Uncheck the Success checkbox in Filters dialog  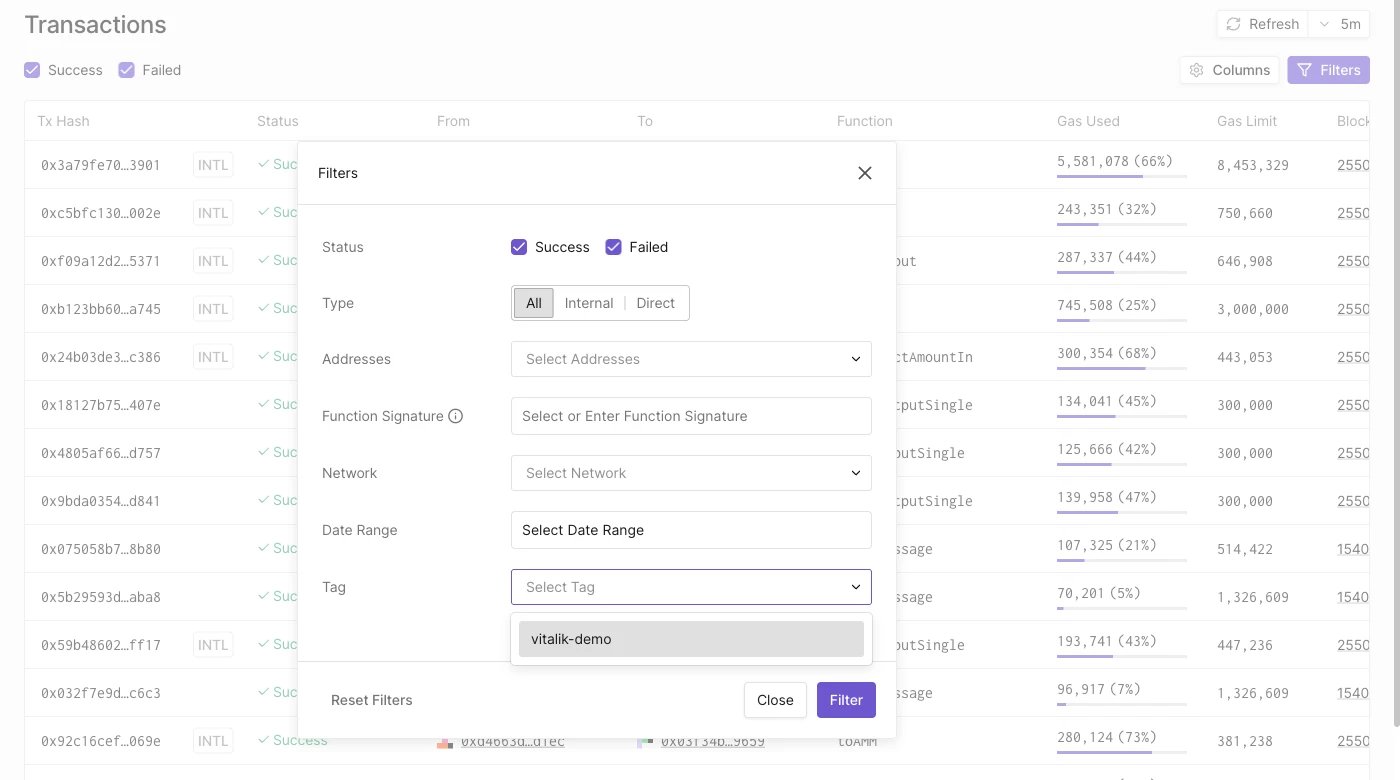tap(519, 247)
